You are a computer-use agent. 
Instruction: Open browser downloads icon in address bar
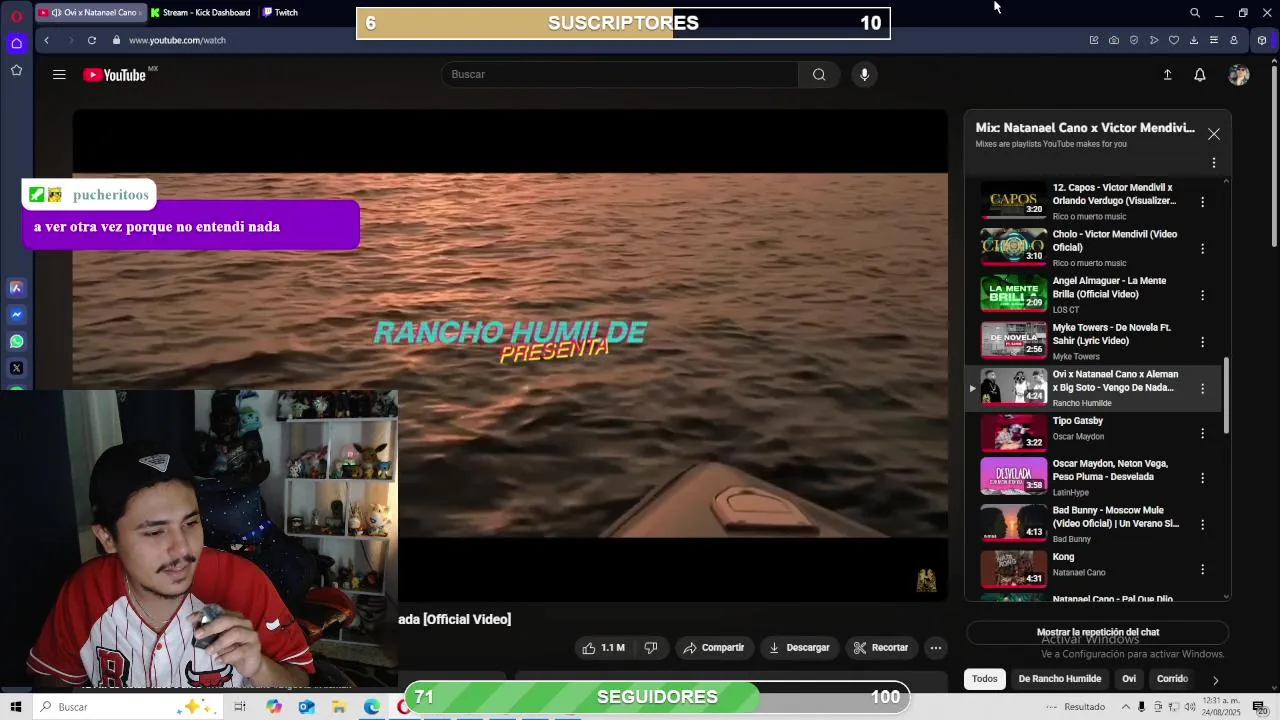click(x=1194, y=40)
